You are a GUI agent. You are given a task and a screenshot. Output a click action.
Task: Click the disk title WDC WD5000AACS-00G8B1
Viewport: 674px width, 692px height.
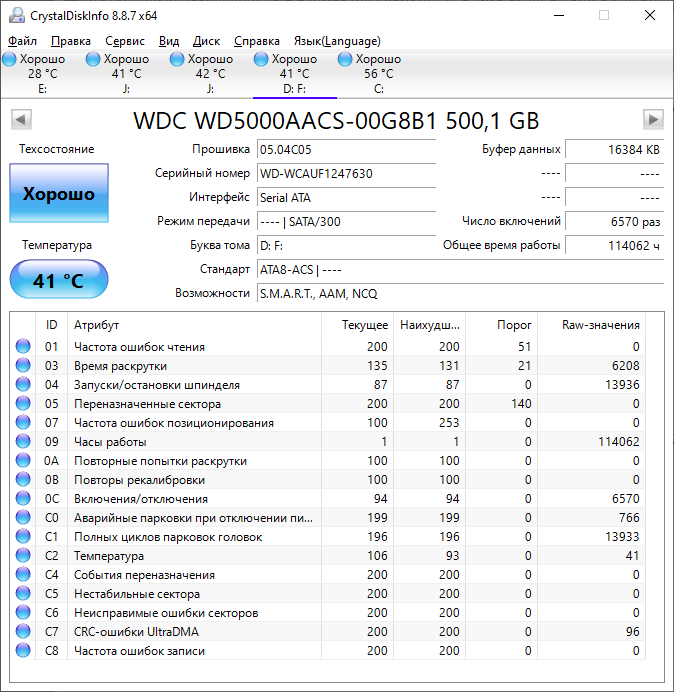[x=285, y=120]
